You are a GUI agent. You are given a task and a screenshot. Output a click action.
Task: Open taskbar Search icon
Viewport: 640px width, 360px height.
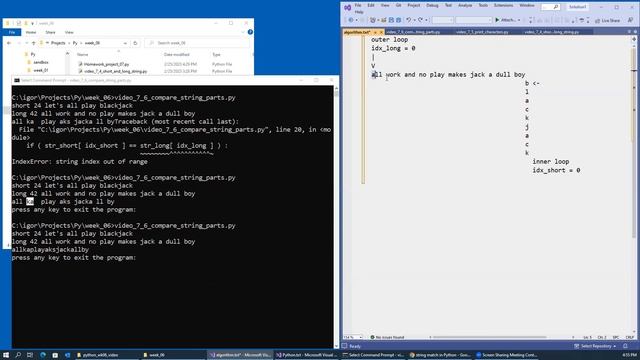18,355
